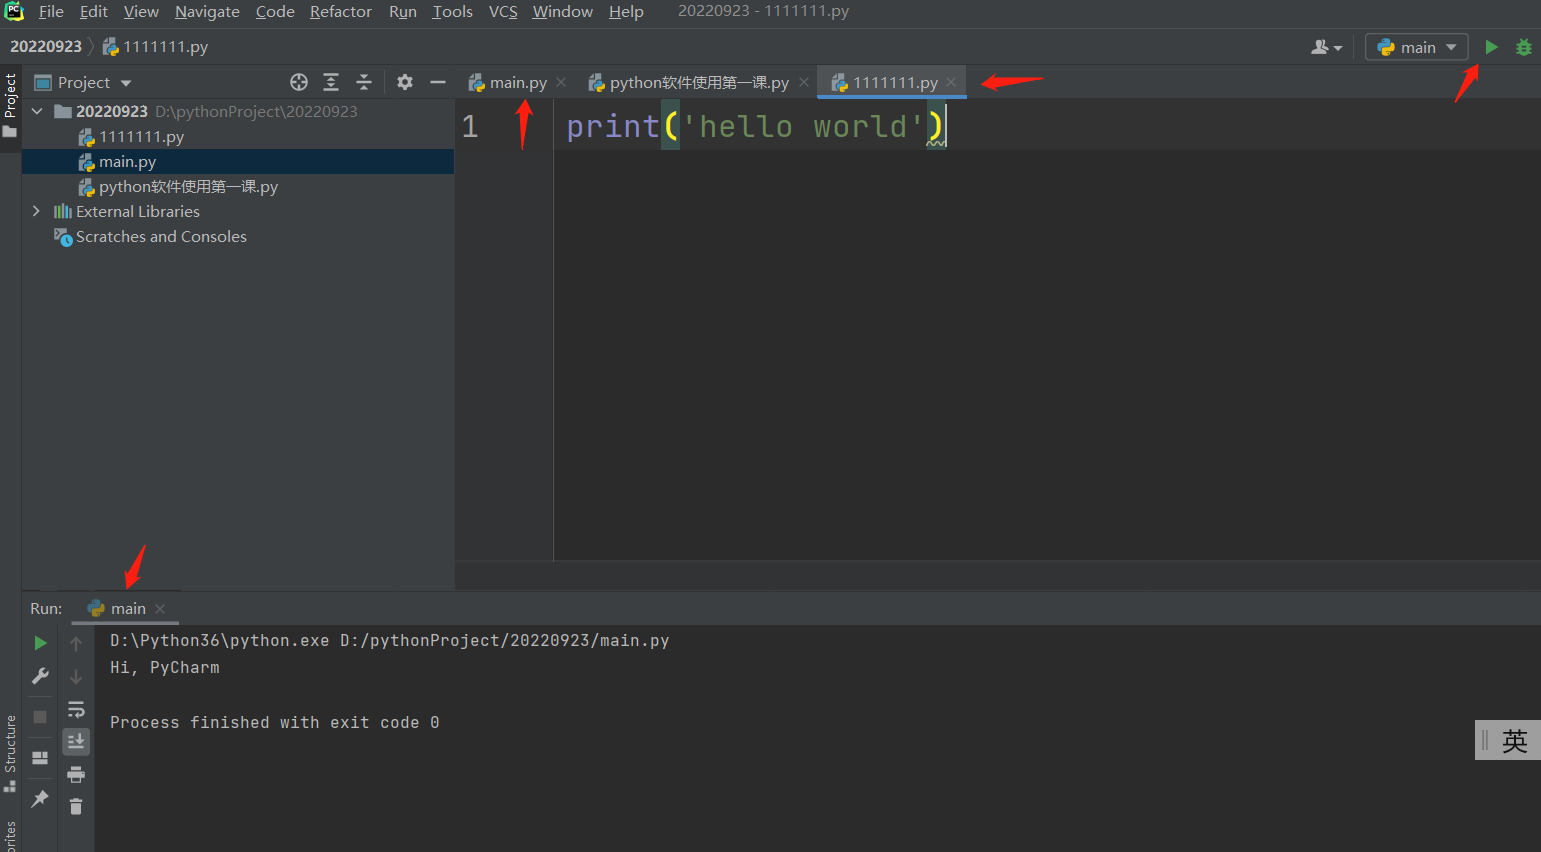Open the Edit menu
Image resolution: width=1541 pixels, height=852 pixels.
[x=94, y=11]
